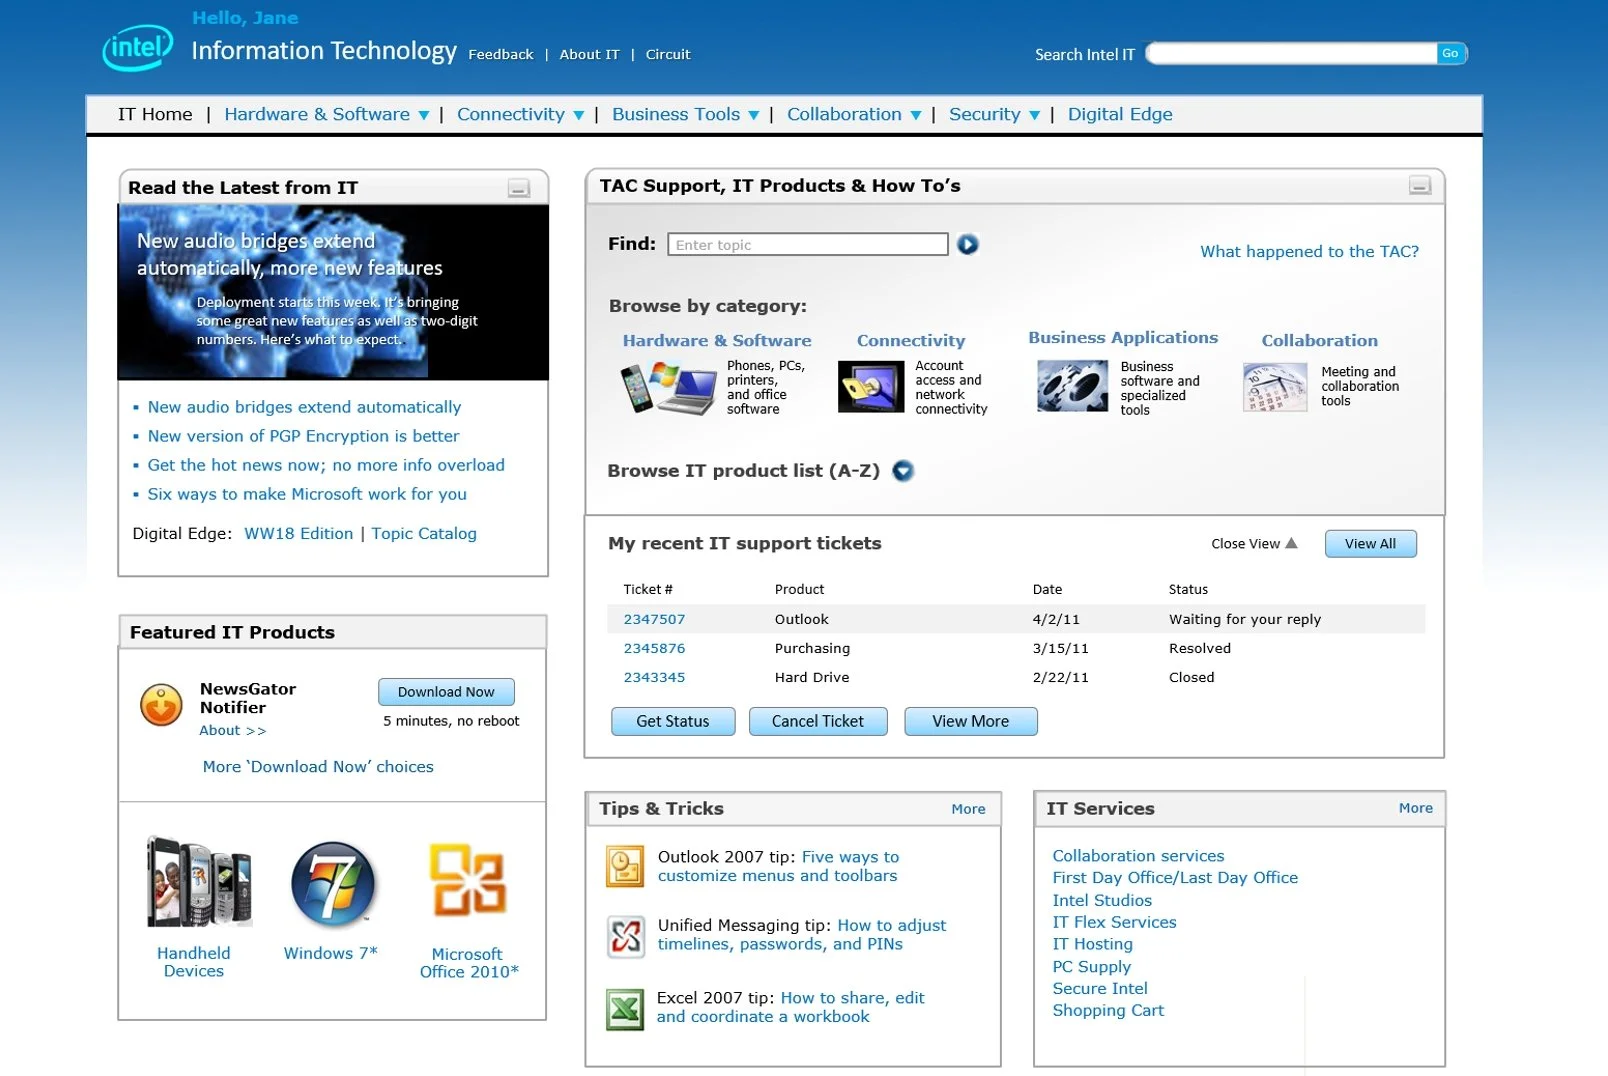1608x1076 pixels.
Task: Click the Intel logo
Action: pyautogui.click(x=138, y=47)
